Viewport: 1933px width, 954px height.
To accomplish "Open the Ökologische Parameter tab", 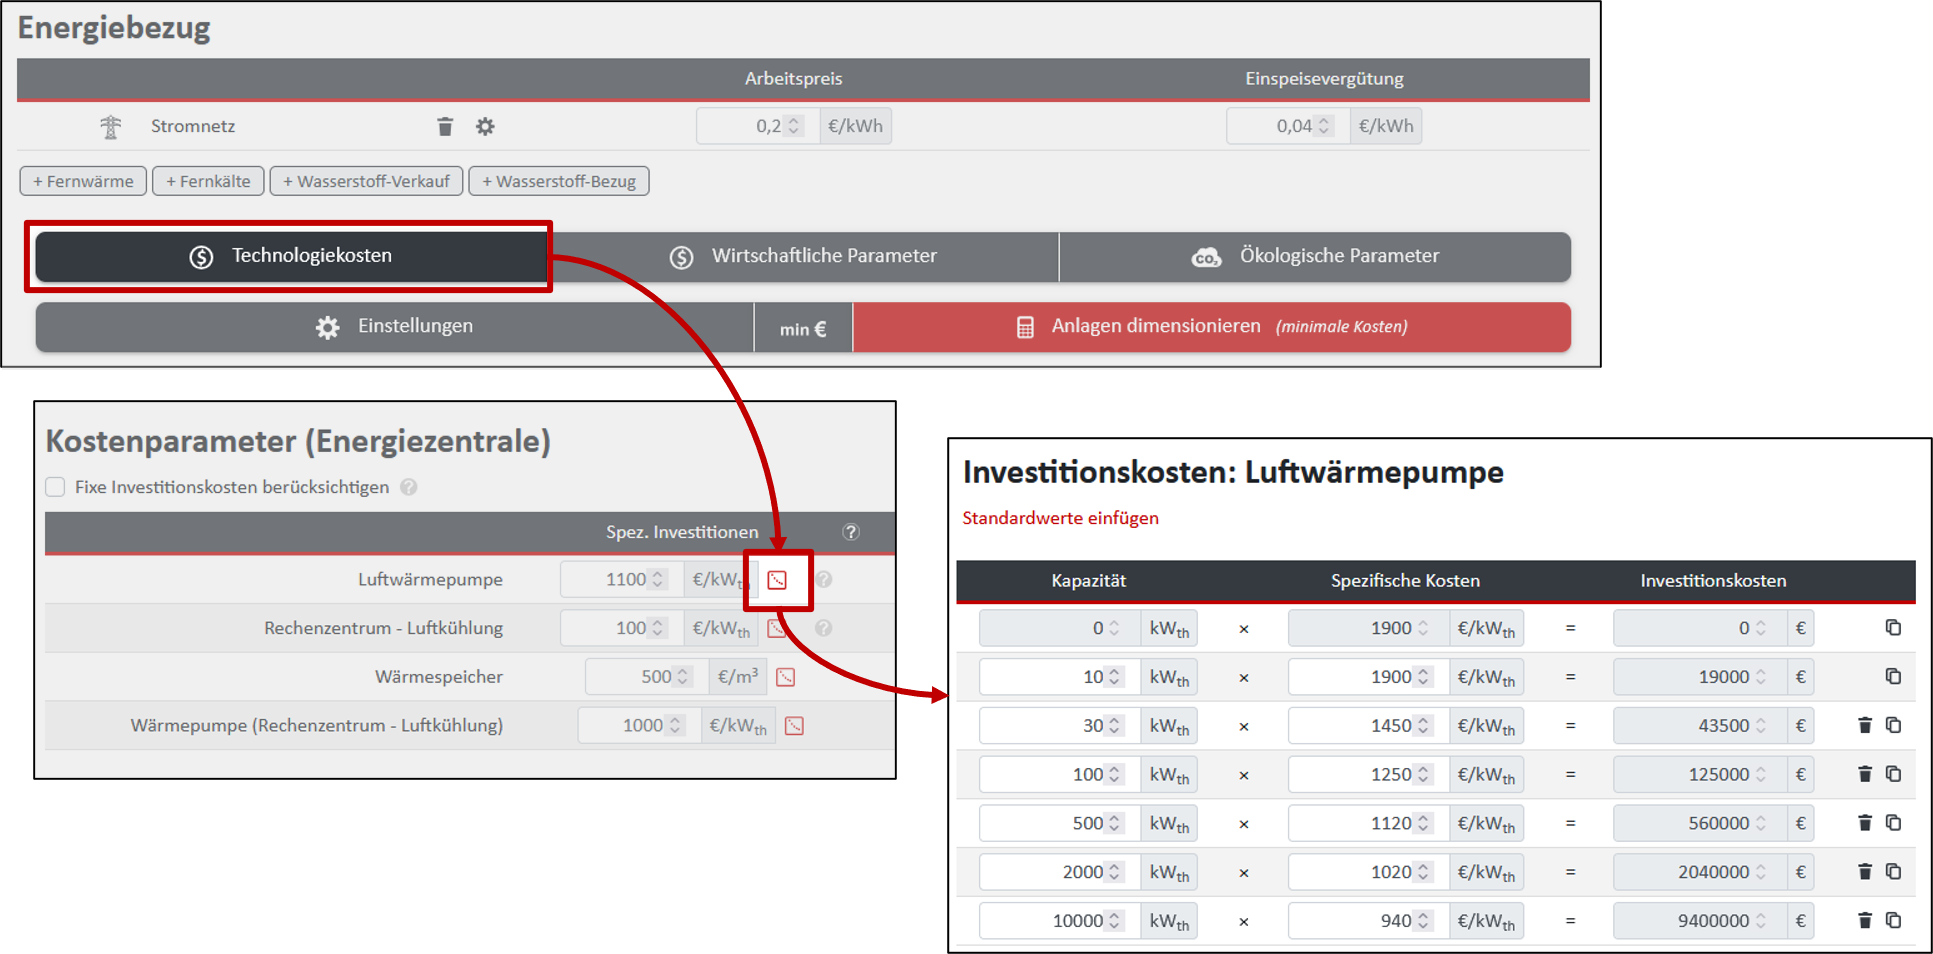I will [1315, 256].
